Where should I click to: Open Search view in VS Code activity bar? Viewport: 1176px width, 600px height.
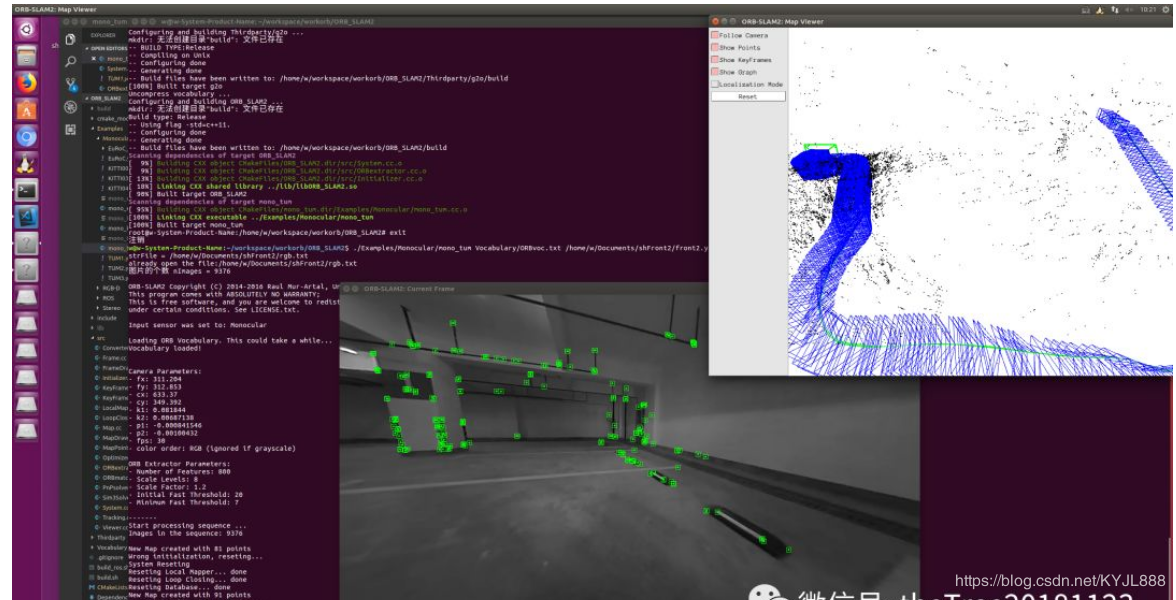pyautogui.click(x=70, y=62)
